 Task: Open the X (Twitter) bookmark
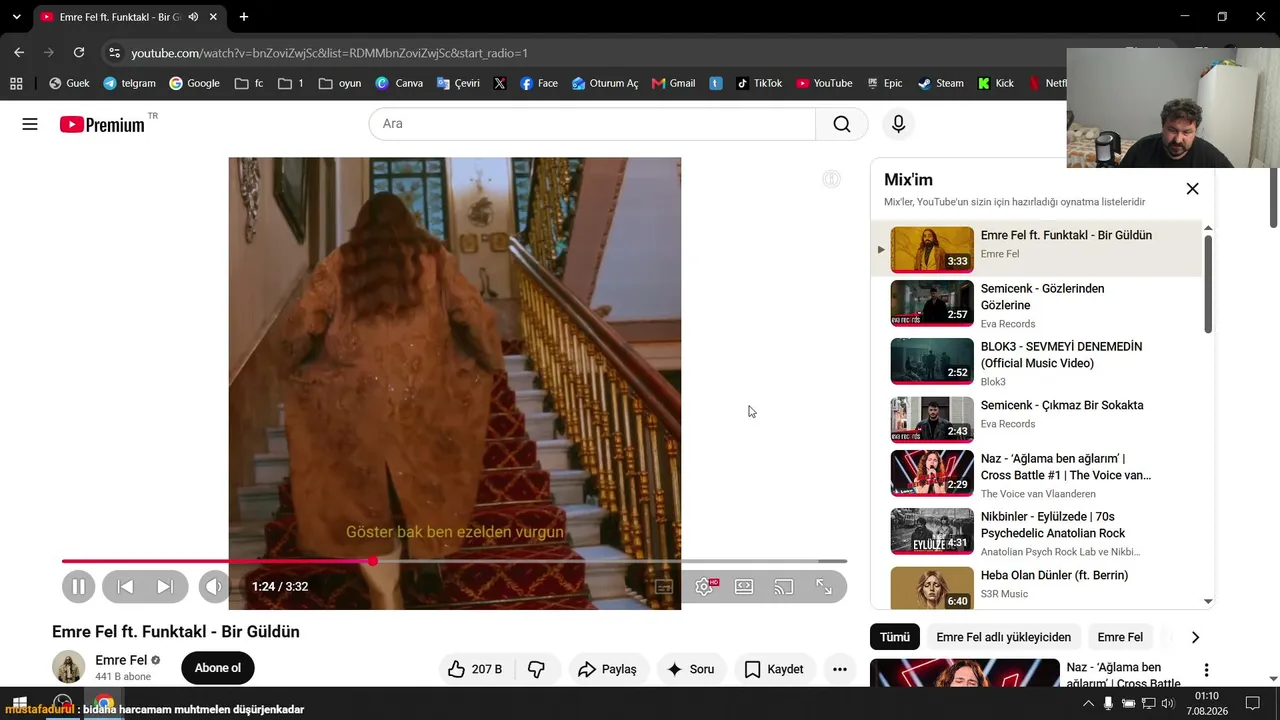500,83
